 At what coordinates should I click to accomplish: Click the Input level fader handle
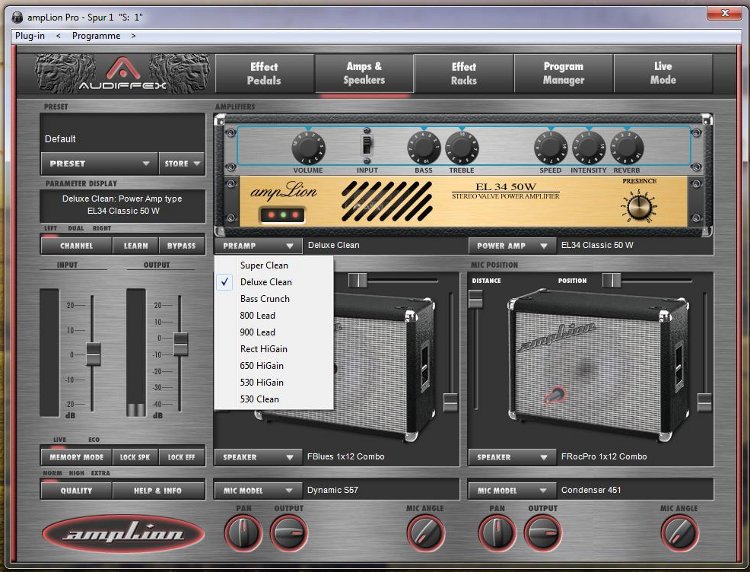coord(93,354)
